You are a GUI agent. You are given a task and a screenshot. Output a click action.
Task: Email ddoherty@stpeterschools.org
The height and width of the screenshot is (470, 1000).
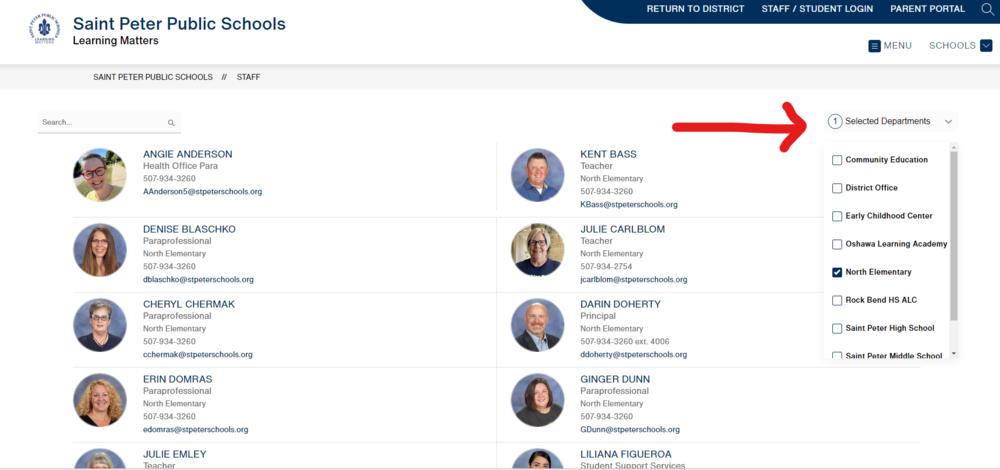pos(634,355)
